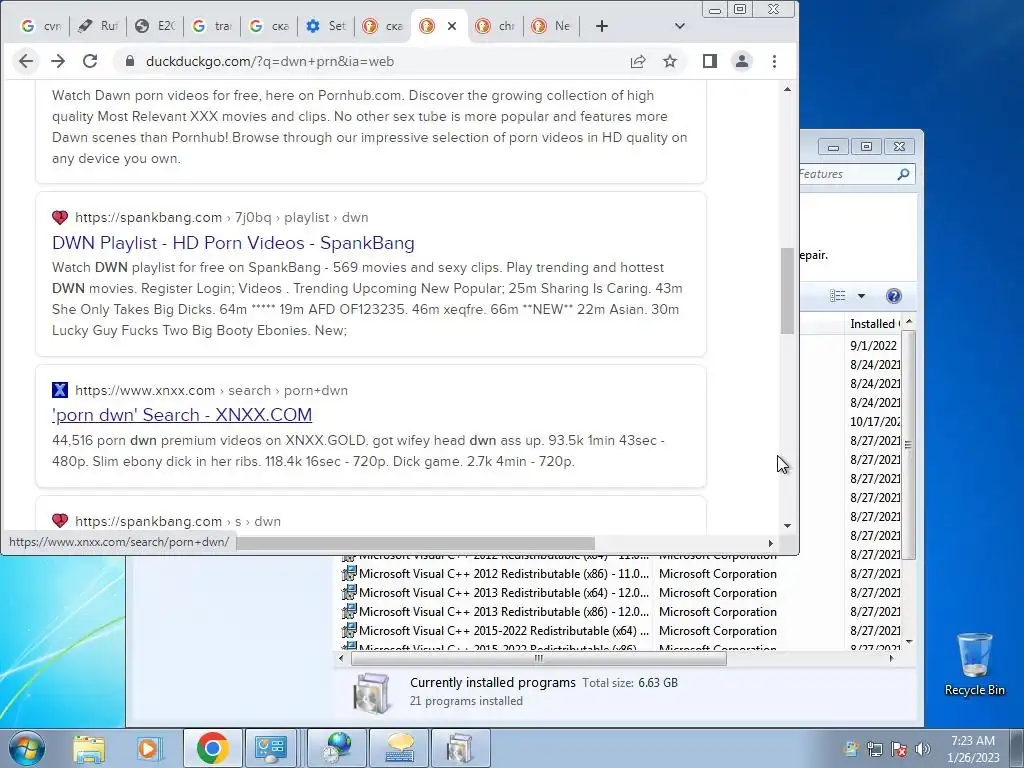Image resolution: width=1024 pixels, height=768 pixels.
Task: Open Windows Explorer from the taskbar
Action: pyautogui.click(x=89, y=748)
